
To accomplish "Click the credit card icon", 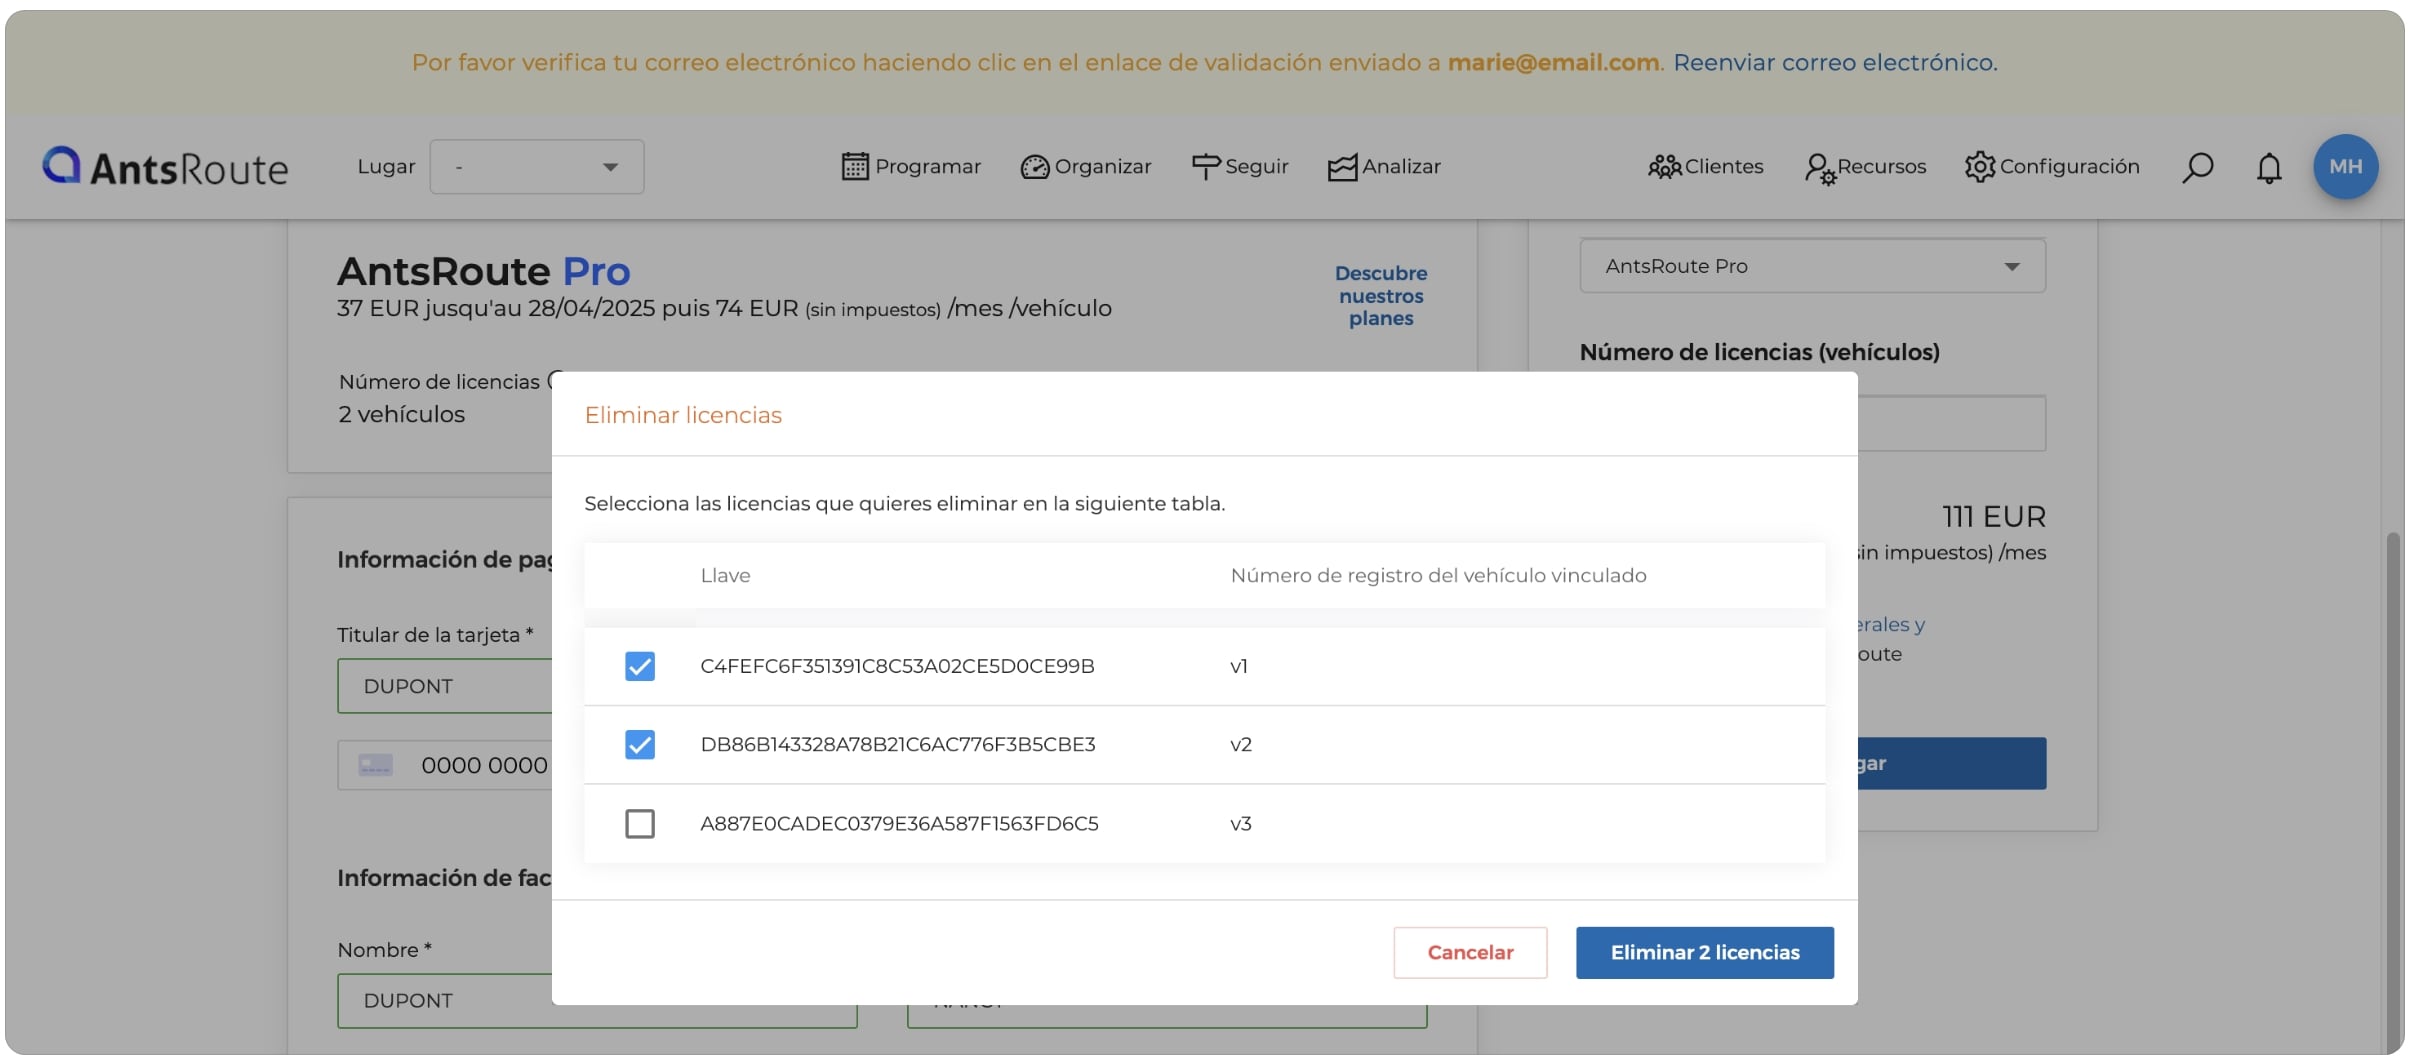I will tap(376, 766).
